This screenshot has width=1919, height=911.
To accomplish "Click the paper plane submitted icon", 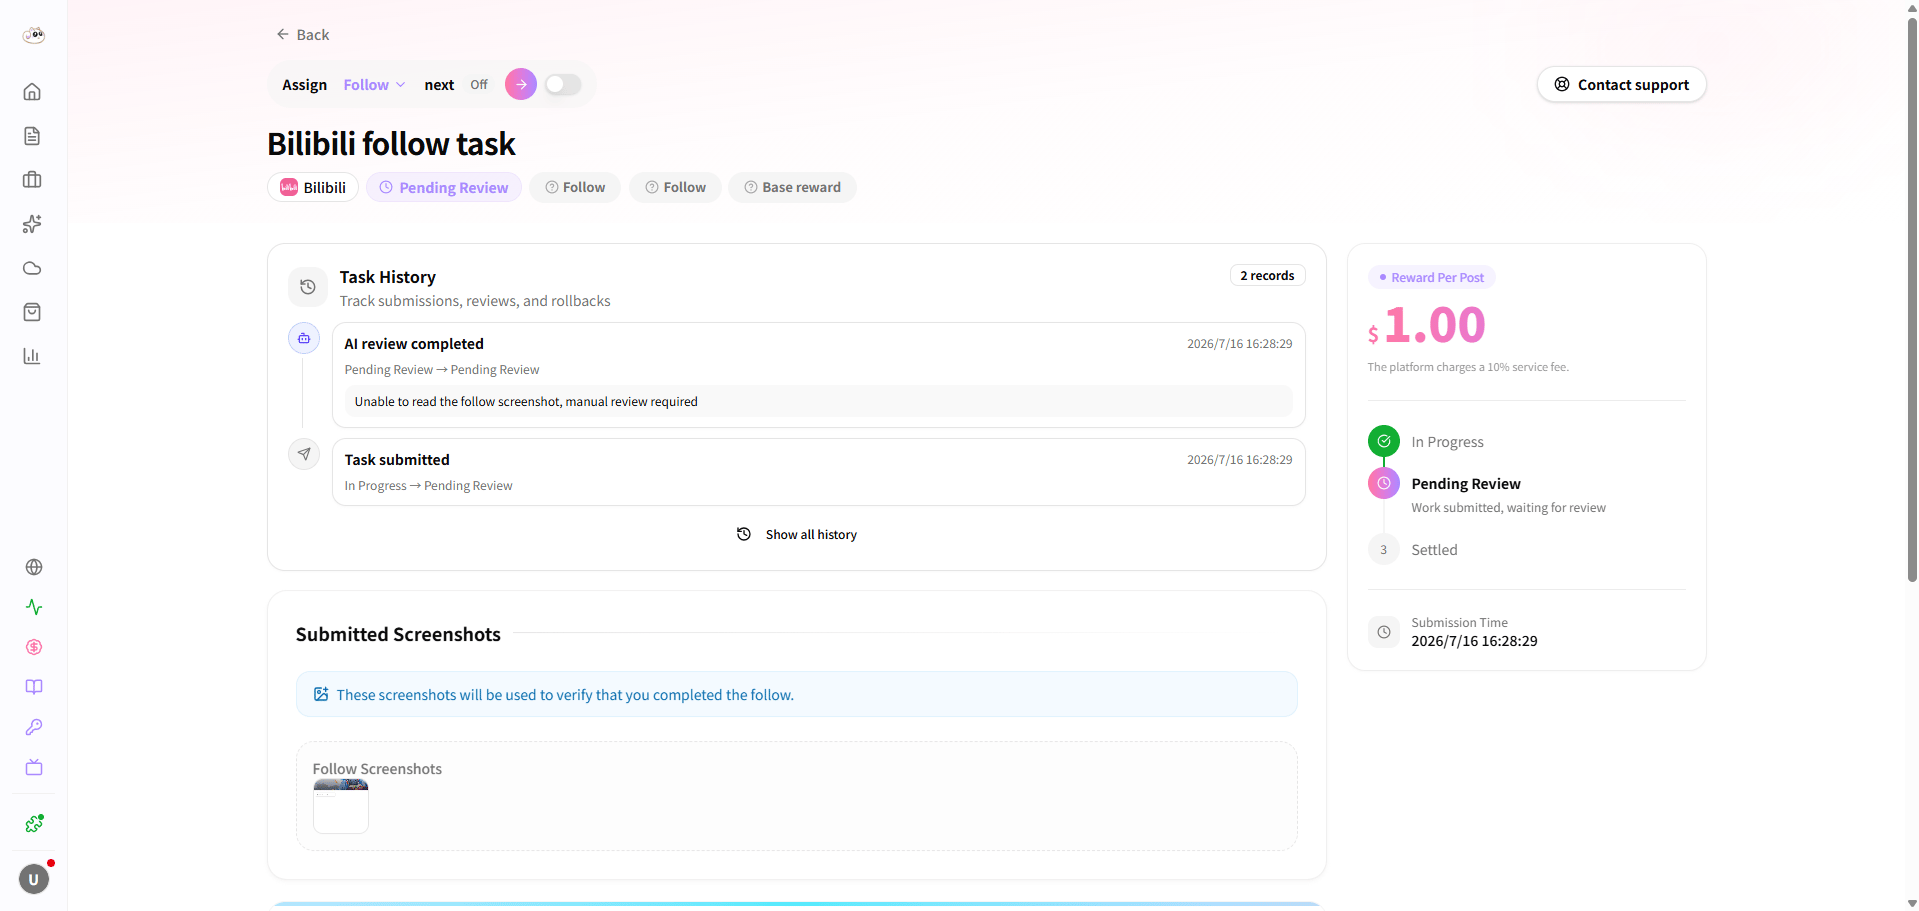I will tap(304, 454).
